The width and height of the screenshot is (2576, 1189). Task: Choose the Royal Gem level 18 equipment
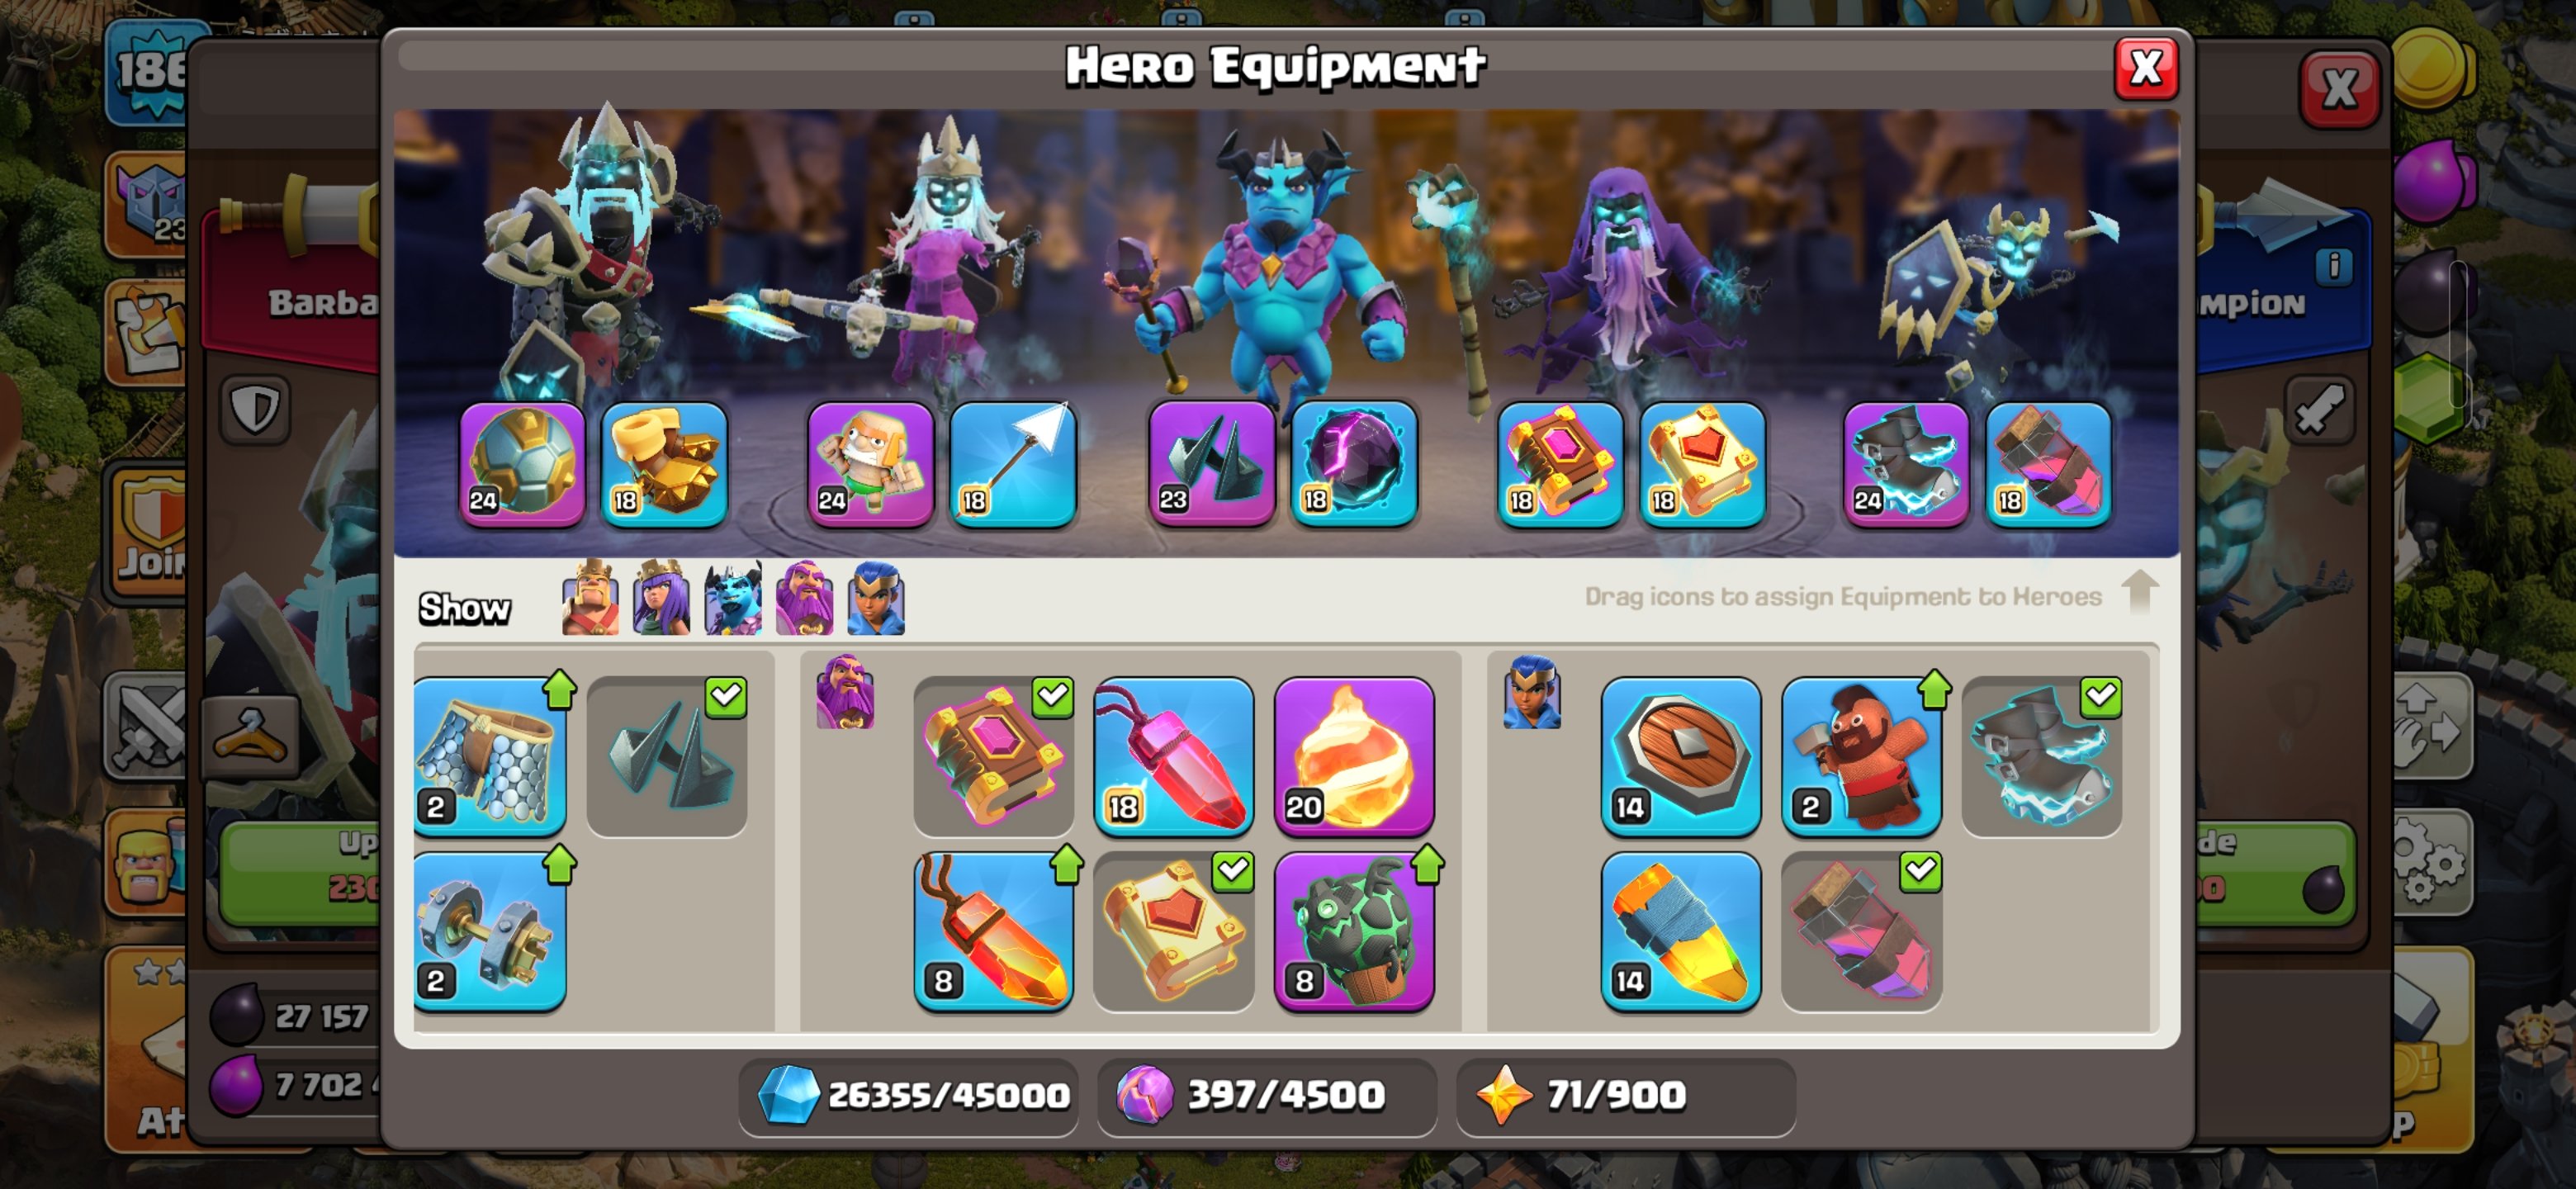tap(1173, 757)
